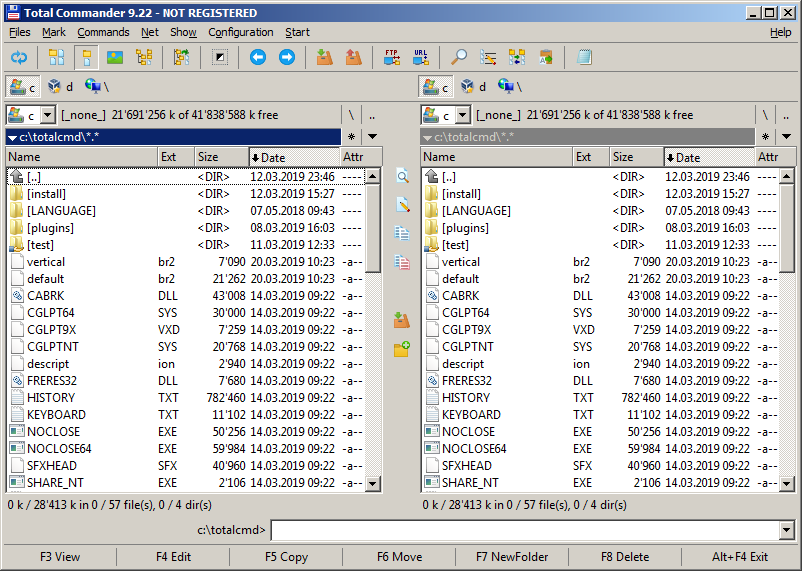Go forward with the blue right arrow

coord(287,57)
